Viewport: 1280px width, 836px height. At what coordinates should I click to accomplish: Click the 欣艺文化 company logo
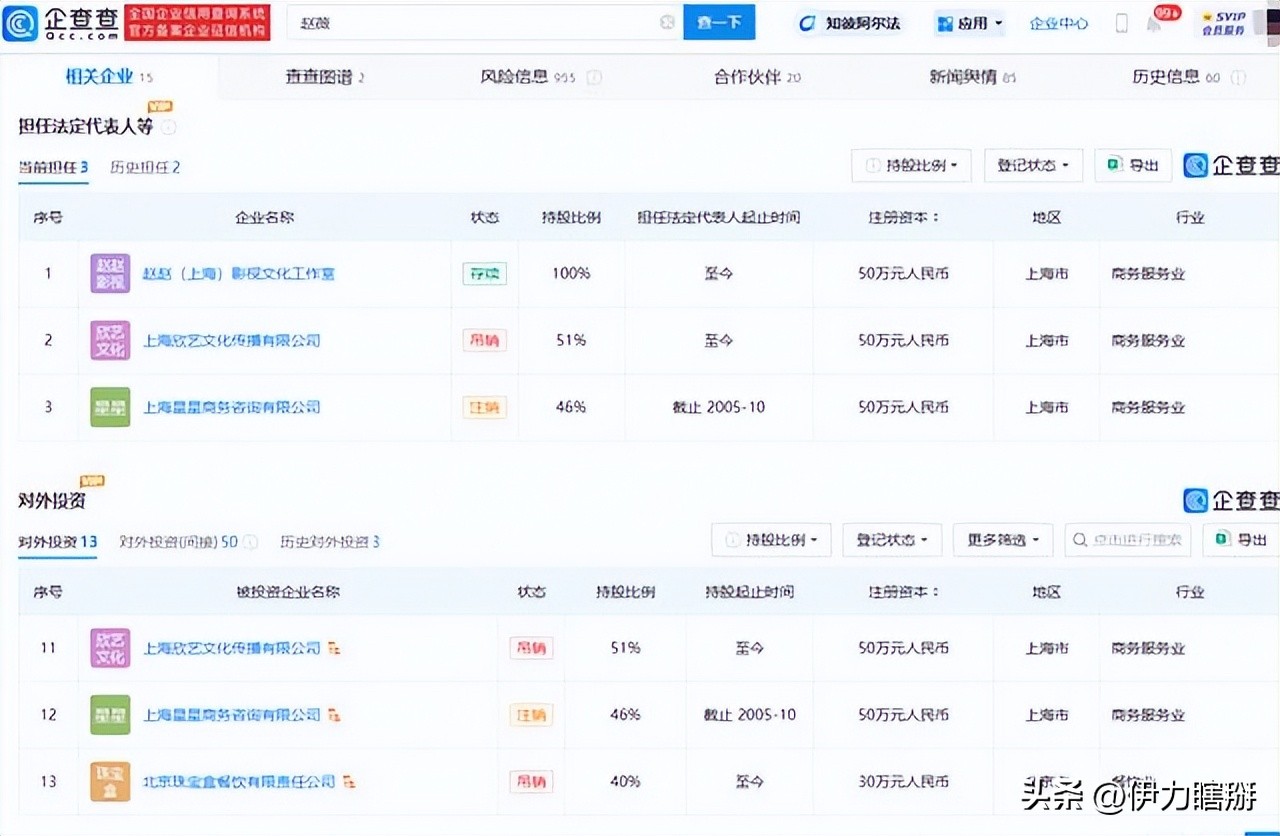(x=110, y=339)
